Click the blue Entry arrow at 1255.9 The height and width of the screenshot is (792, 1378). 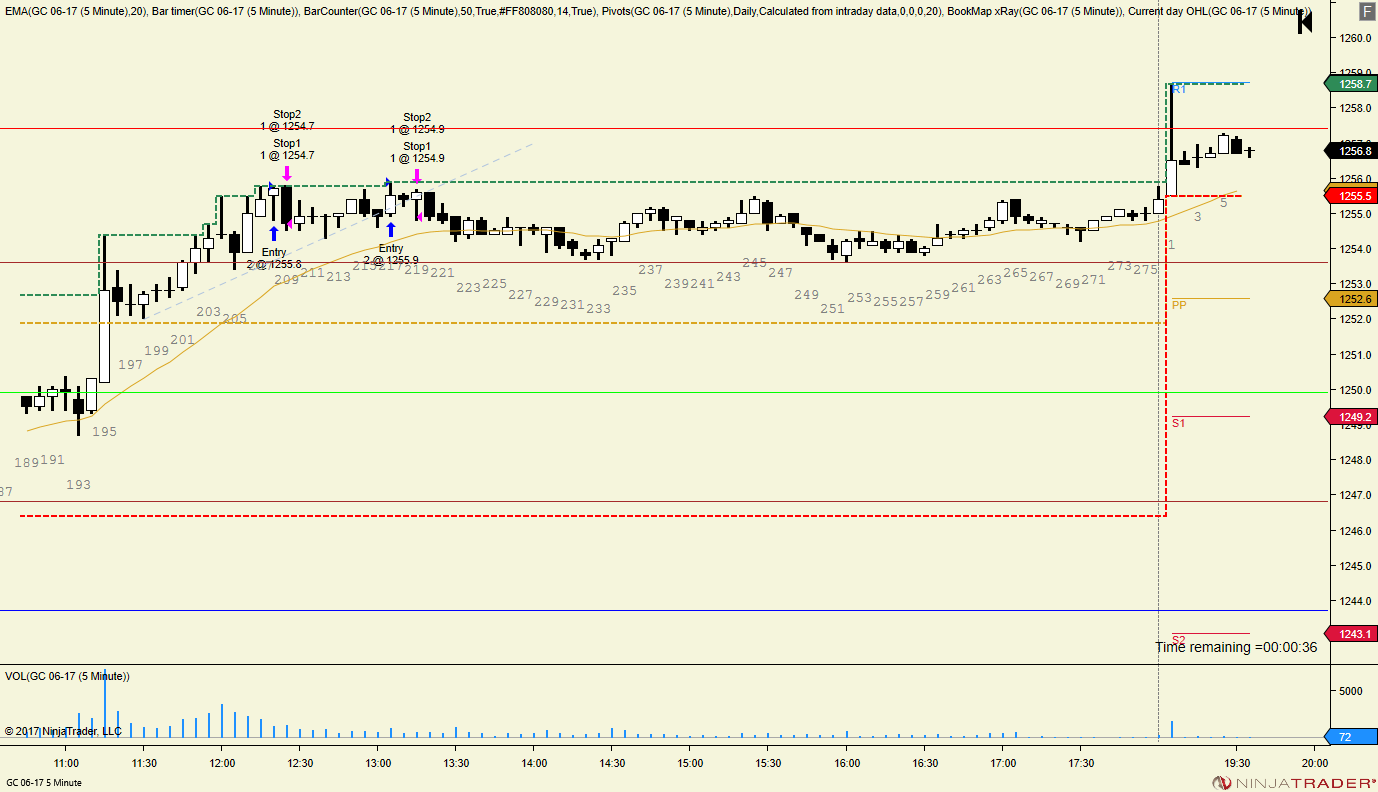coord(391,230)
